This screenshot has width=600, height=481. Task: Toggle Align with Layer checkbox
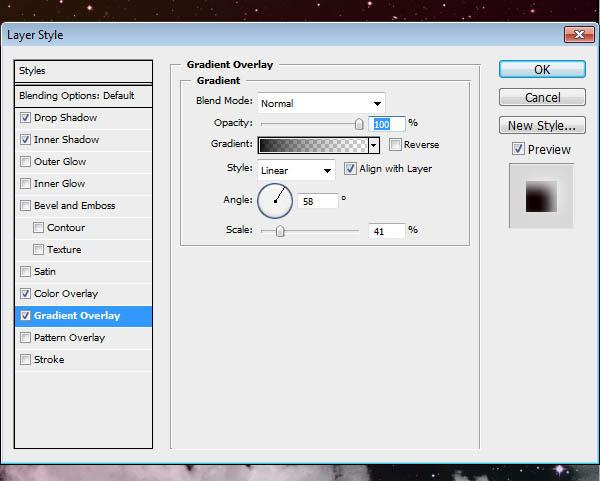pyautogui.click(x=350, y=168)
